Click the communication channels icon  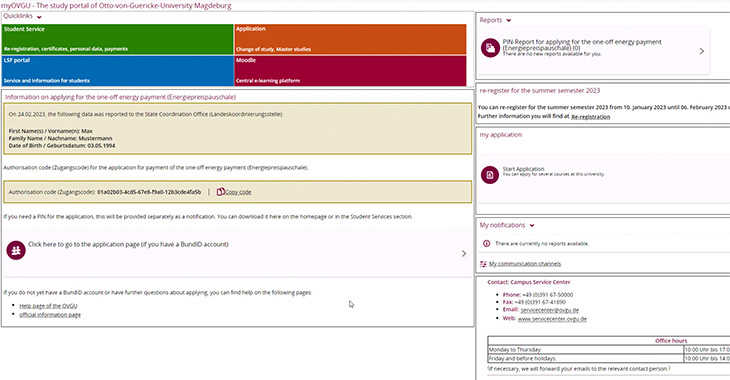click(483, 264)
